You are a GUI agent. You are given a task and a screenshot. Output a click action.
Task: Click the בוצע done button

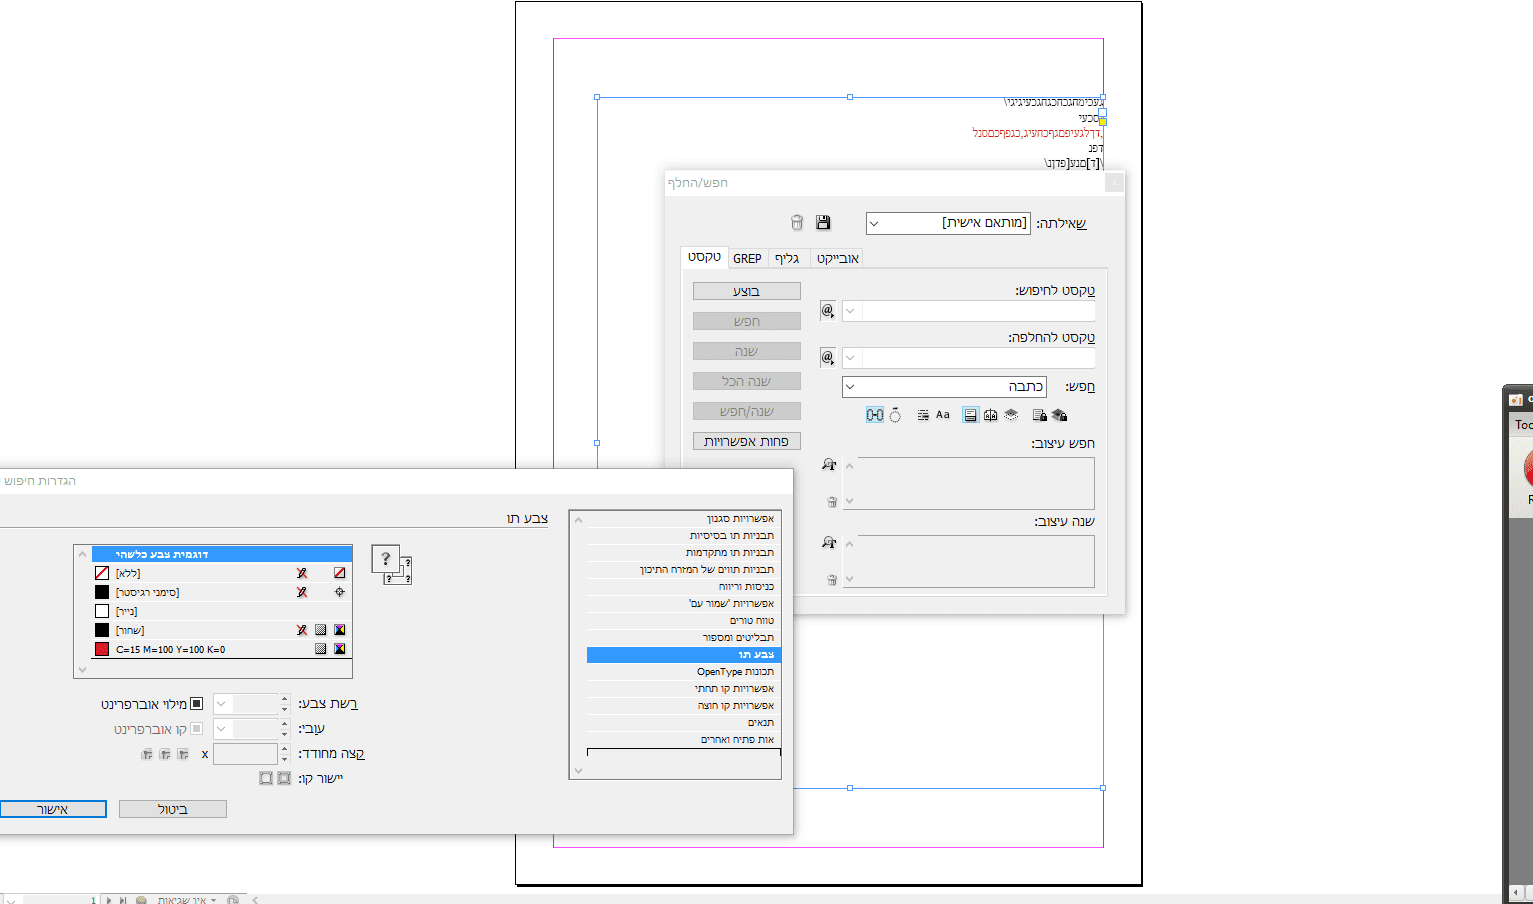(x=747, y=291)
